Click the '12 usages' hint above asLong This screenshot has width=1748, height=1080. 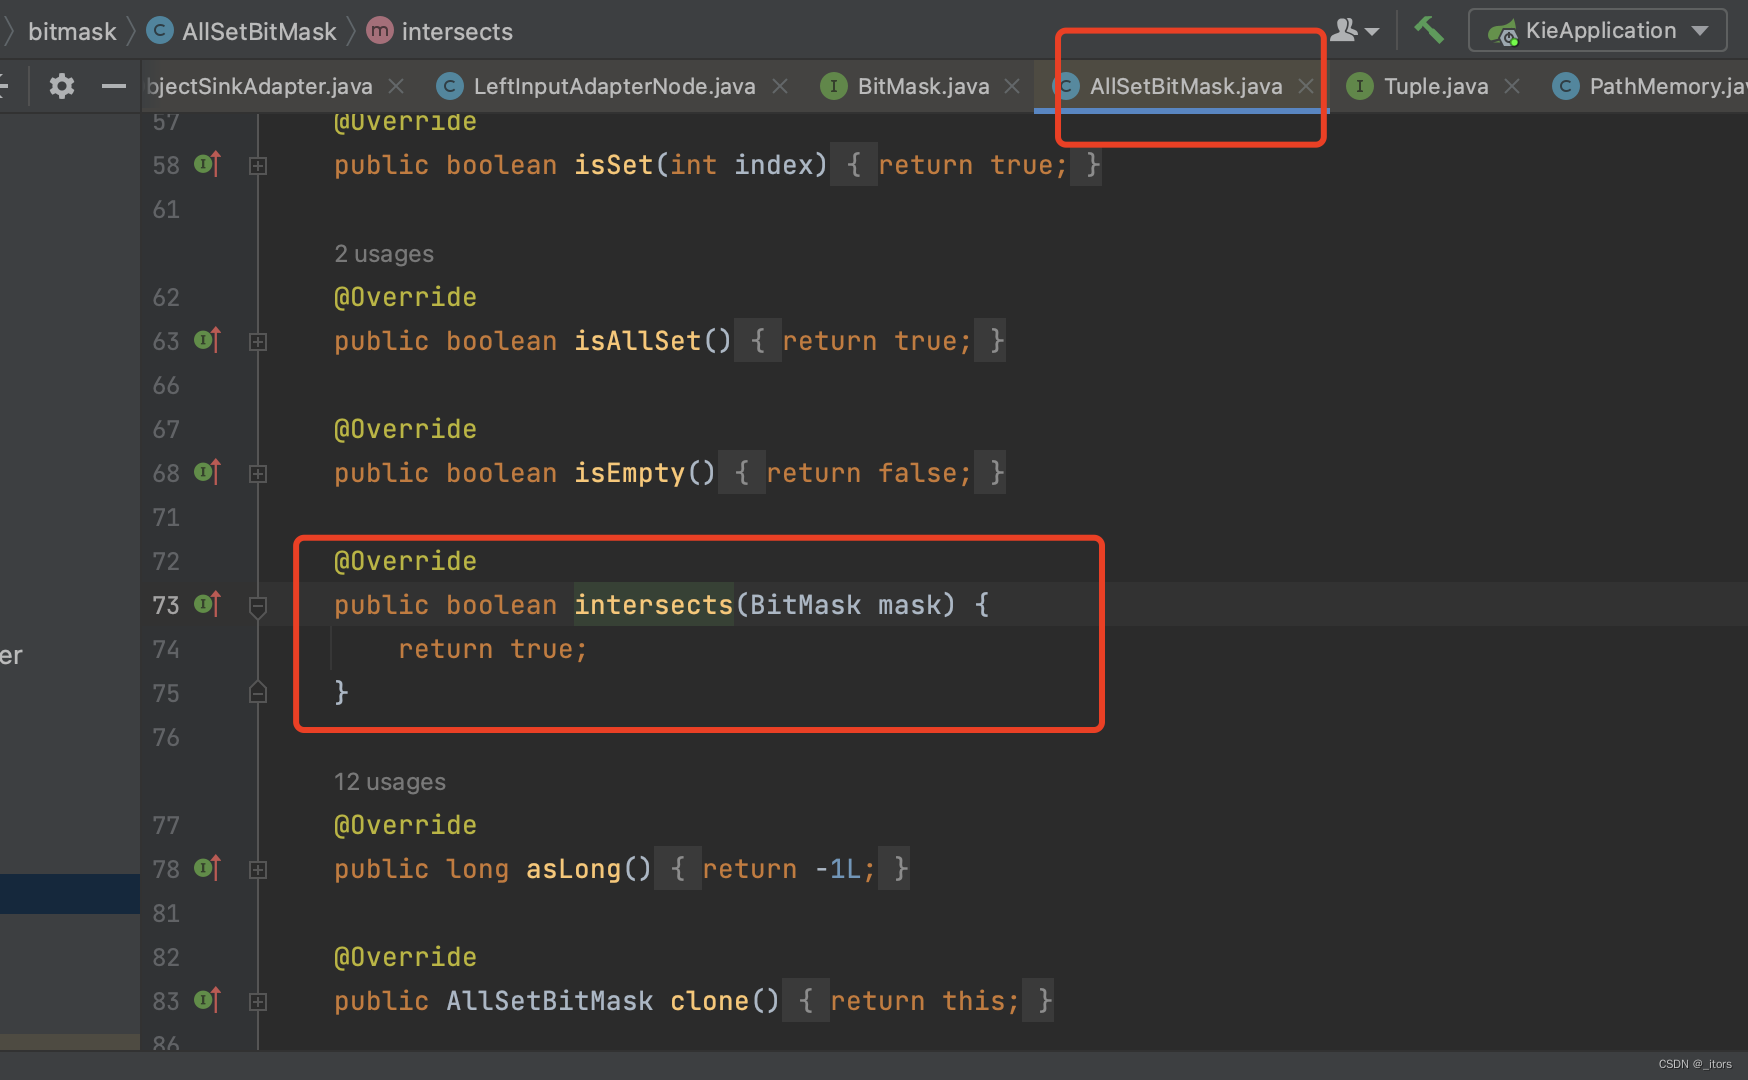pos(390,782)
